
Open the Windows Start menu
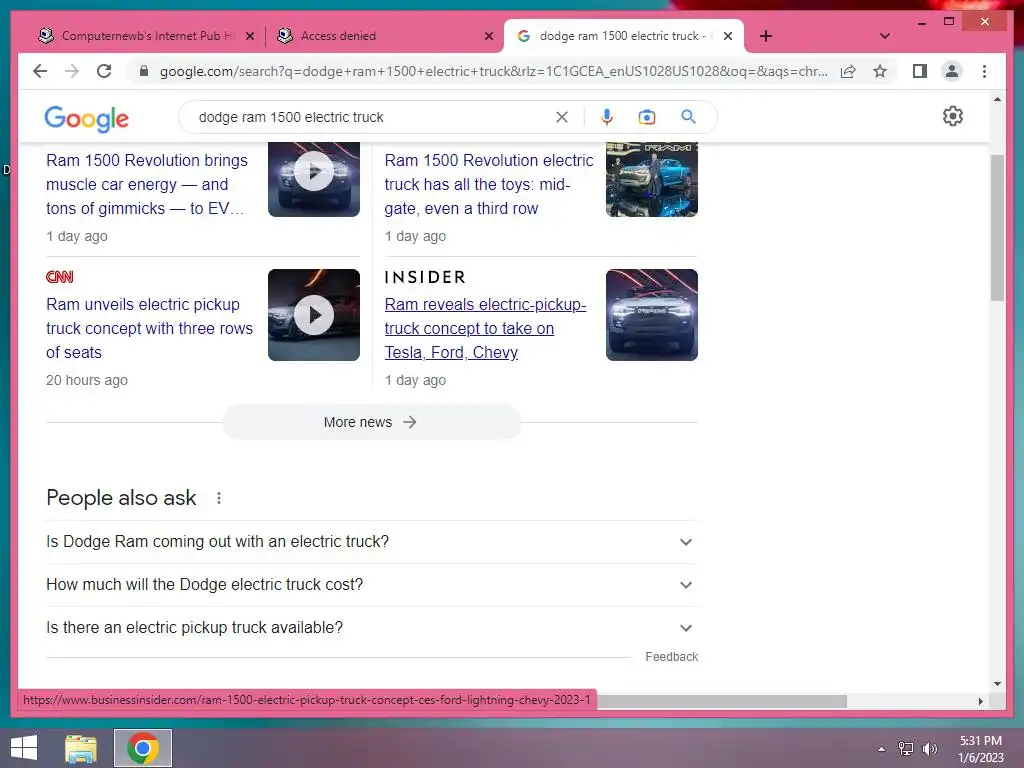[x=24, y=748]
